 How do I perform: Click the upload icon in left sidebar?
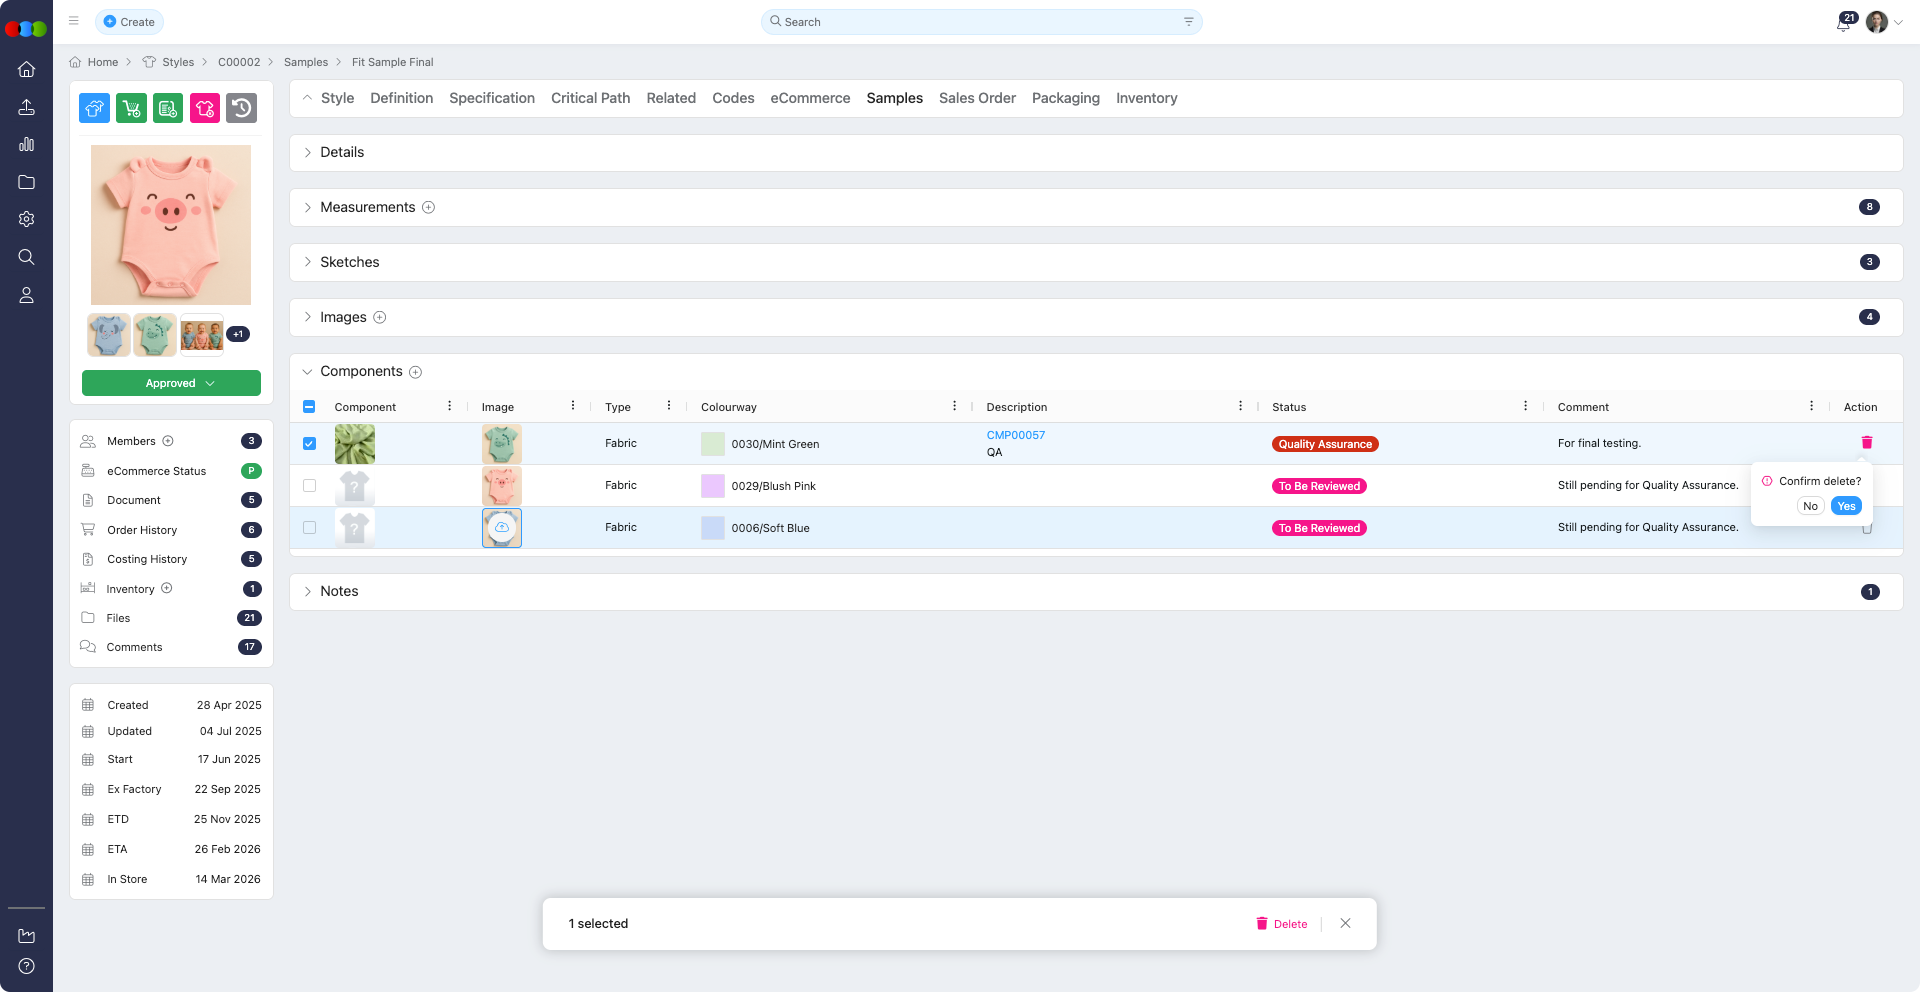(27, 107)
